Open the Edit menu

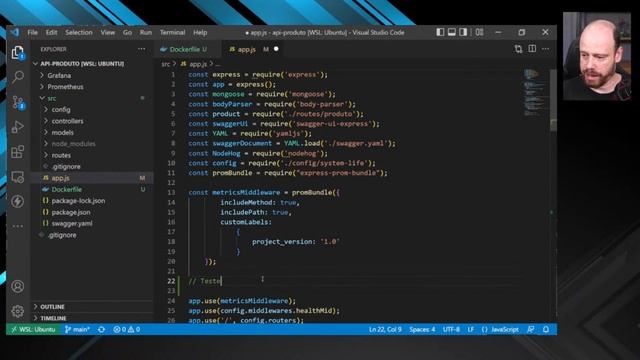coord(51,32)
